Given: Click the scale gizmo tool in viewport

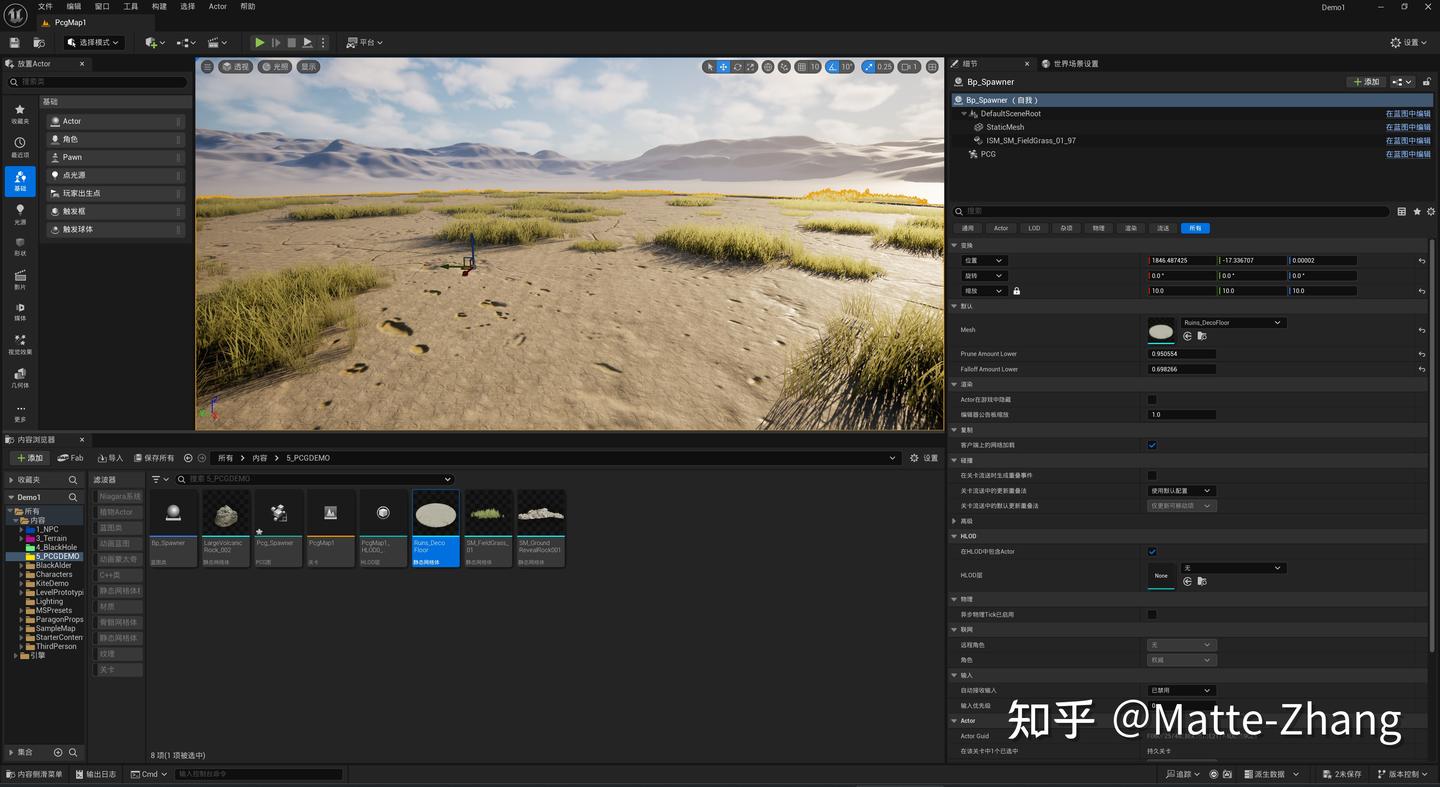Looking at the screenshot, I should (751, 67).
